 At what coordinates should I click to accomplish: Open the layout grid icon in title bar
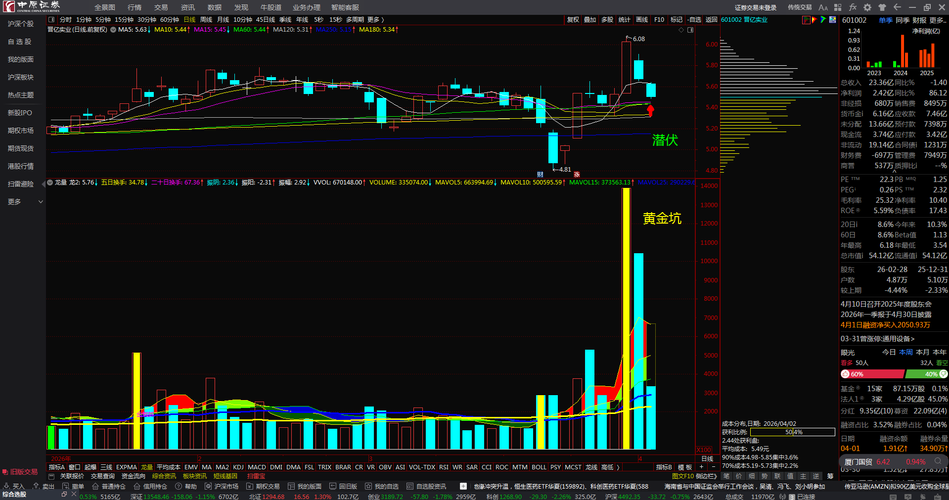[838, 7]
